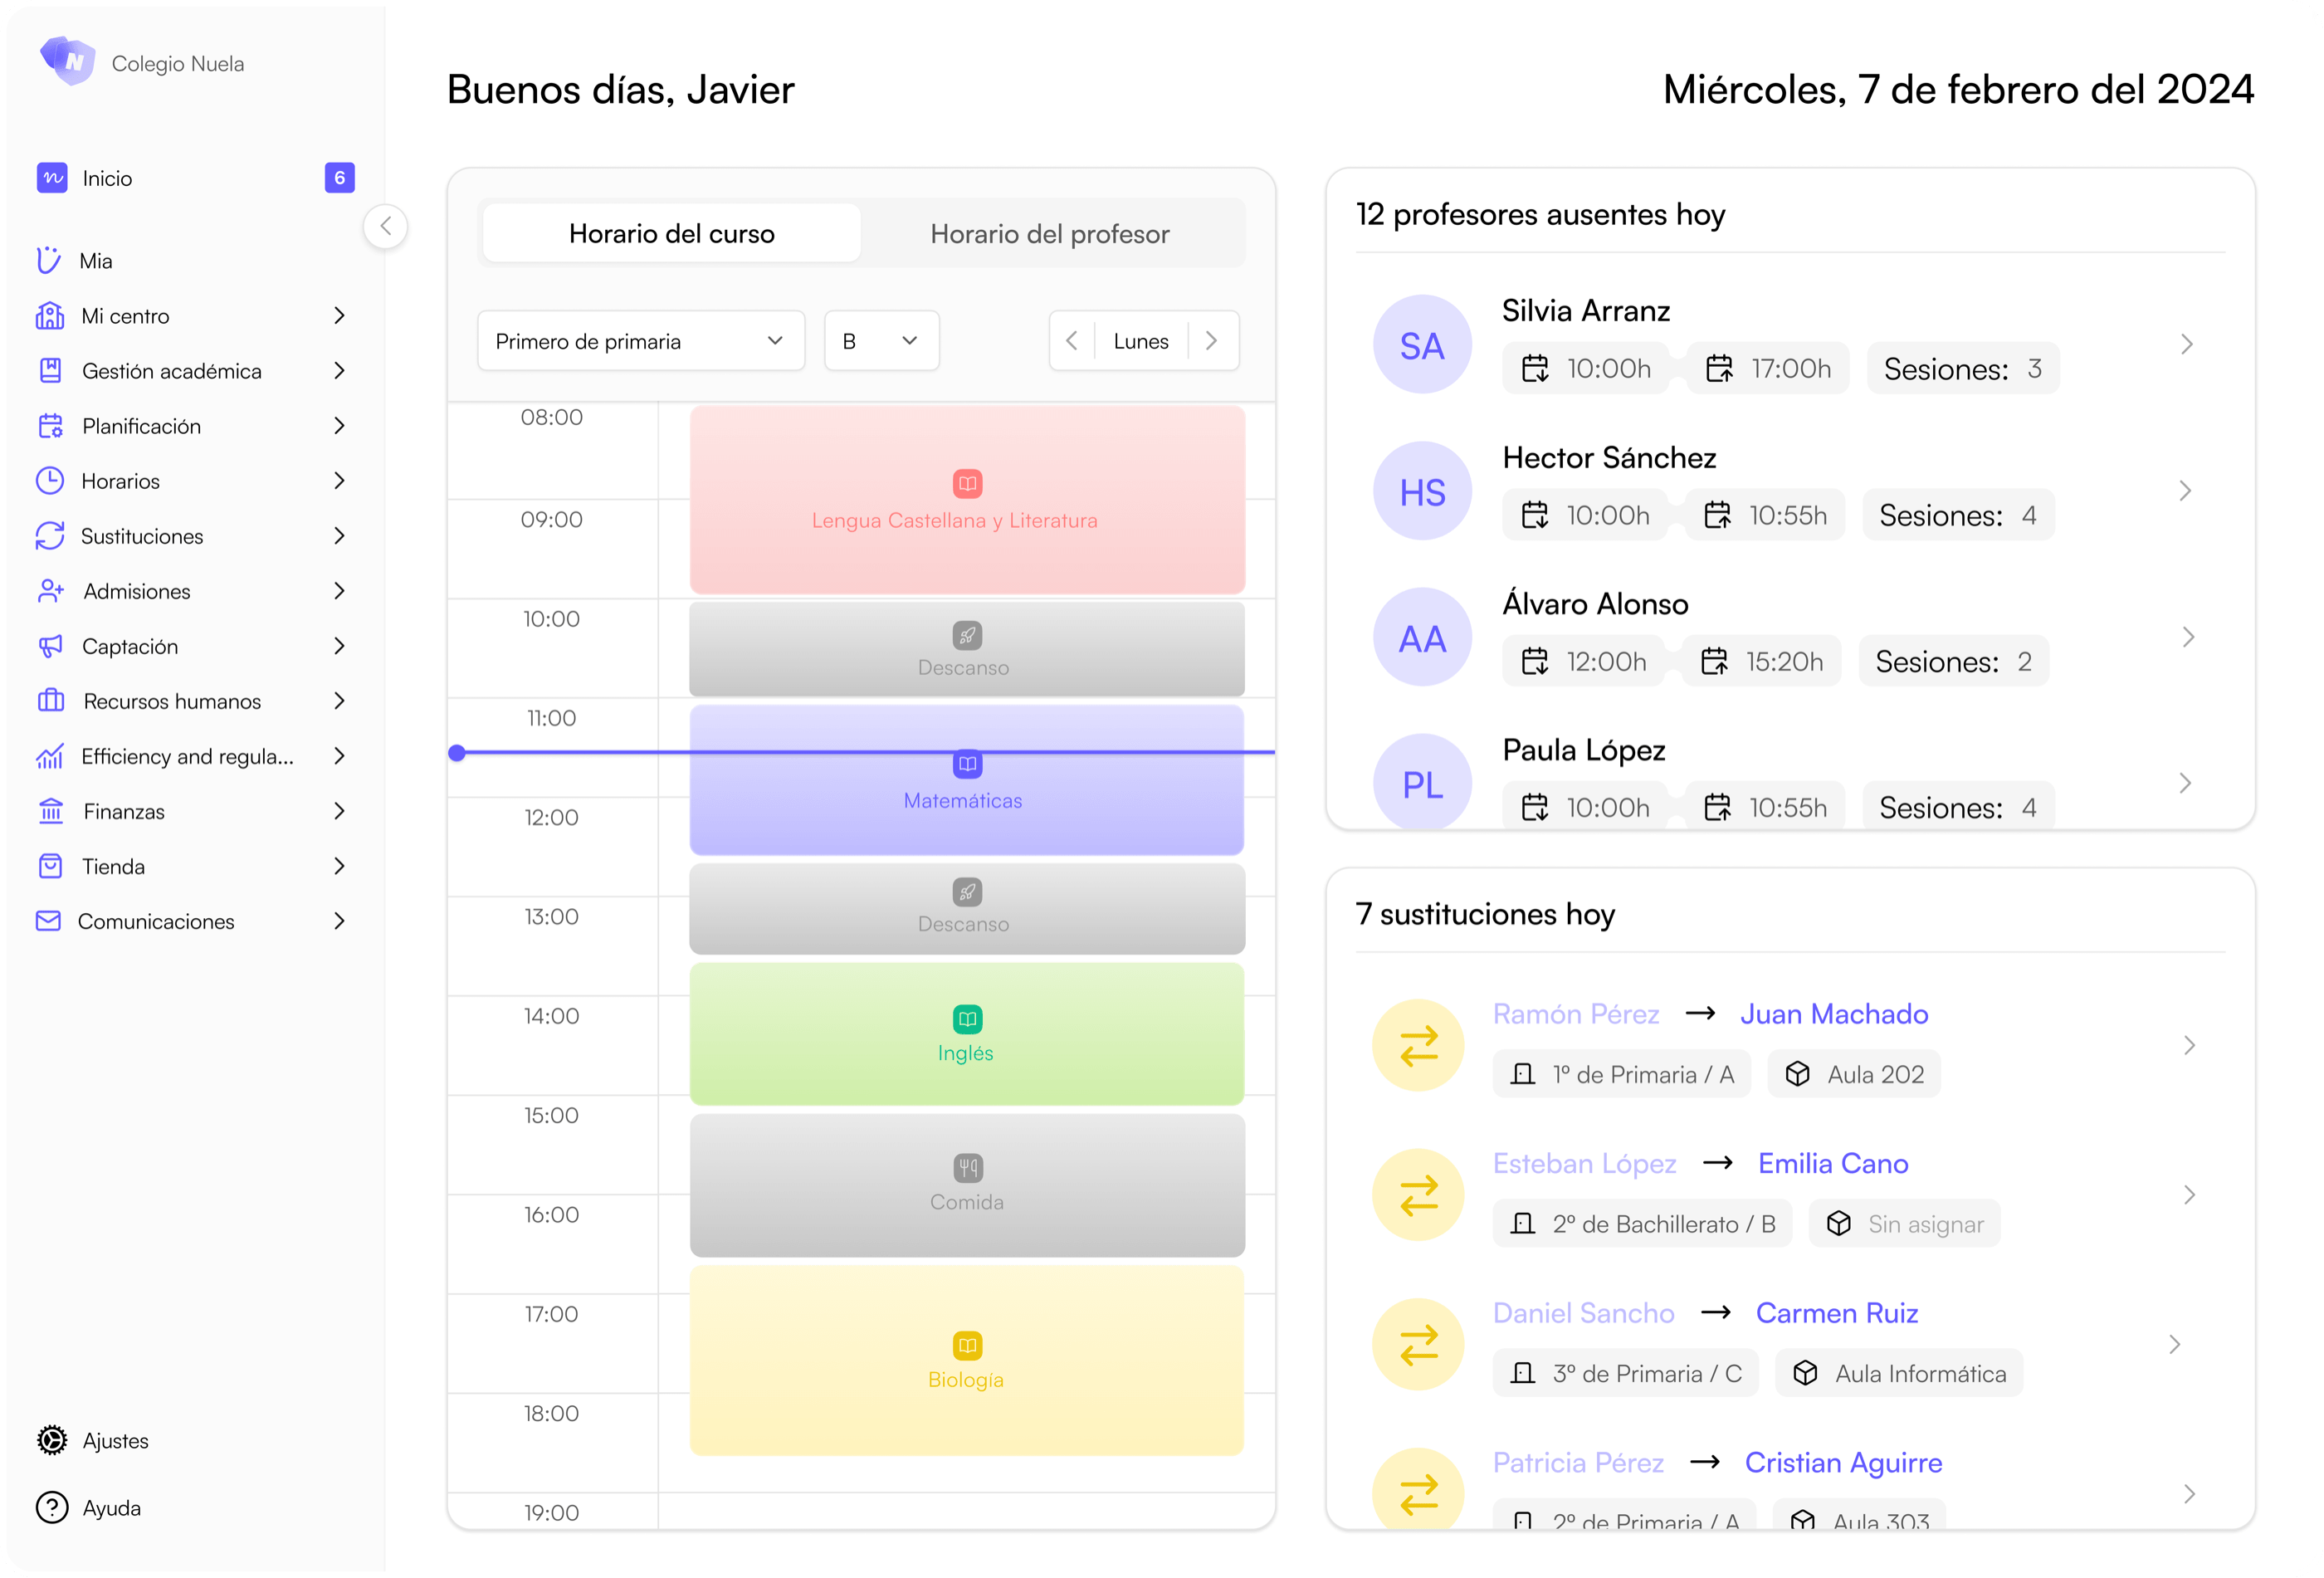Viewport: 2324px width, 1578px height.
Task: Open Silvia Arranz absence details chevron
Action: click(2187, 345)
